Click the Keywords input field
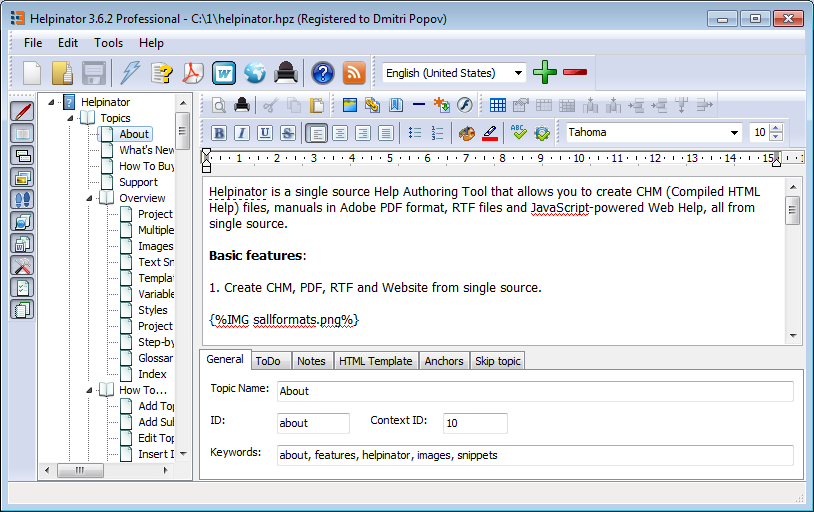Image resolution: width=814 pixels, height=512 pixels. coord(534,455)
